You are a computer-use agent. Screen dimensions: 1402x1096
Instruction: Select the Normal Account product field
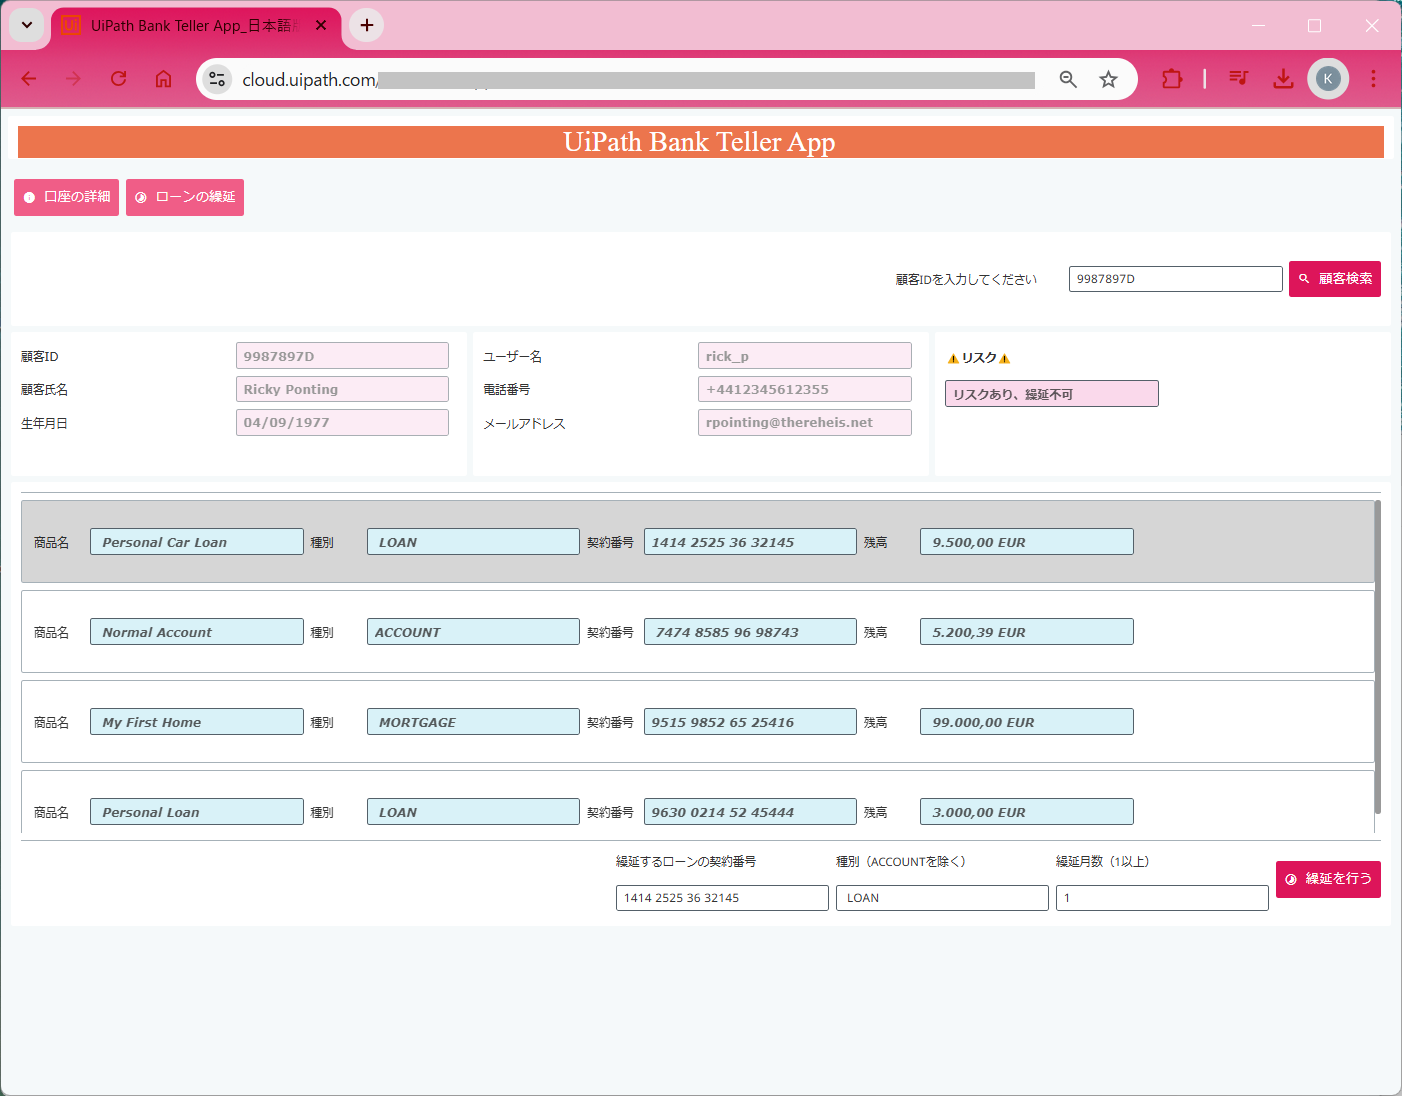197,632
